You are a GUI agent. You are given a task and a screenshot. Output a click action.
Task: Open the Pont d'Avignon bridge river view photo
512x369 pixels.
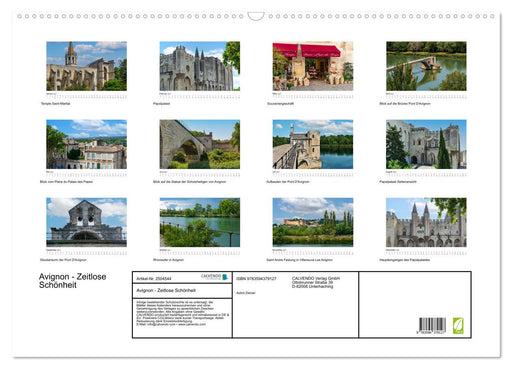(x=426, y=66)
